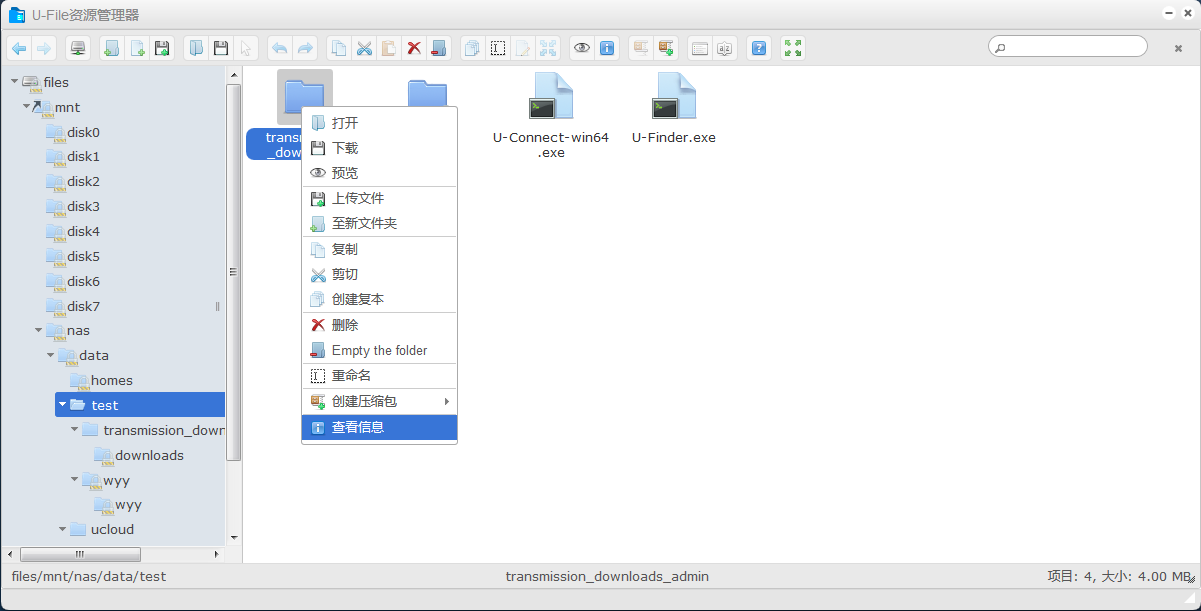Click the copy toolbar icon
This screenshot has height=611, width=1201.
[x=339, y=48]
